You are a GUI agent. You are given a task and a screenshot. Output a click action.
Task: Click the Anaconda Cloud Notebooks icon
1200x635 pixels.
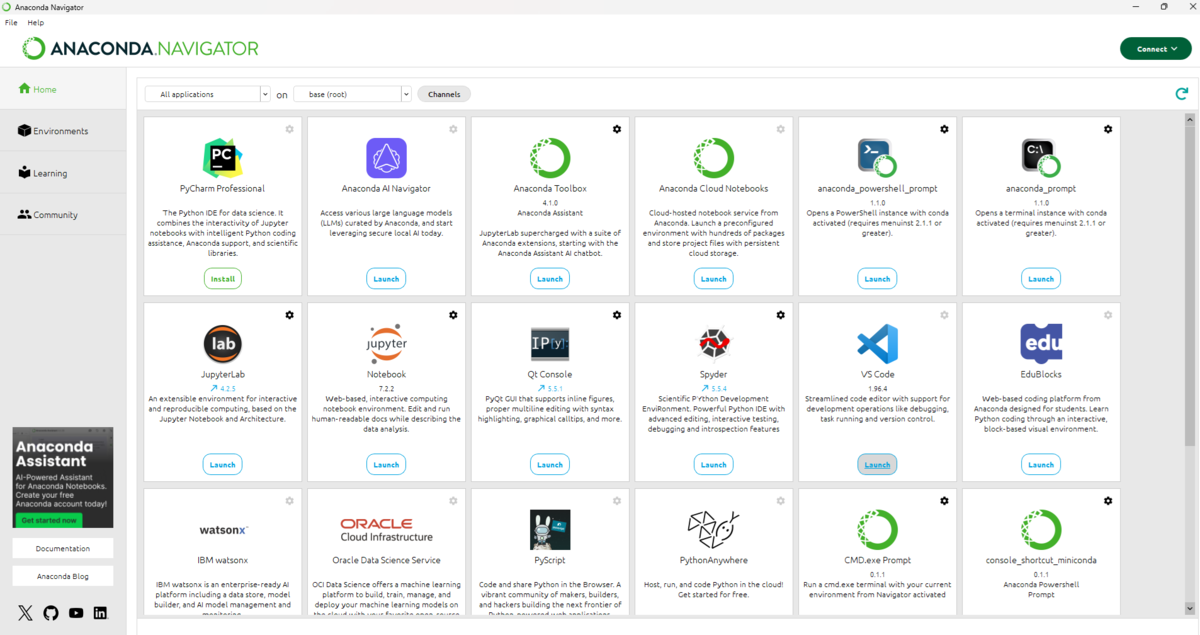pos(714,158)
